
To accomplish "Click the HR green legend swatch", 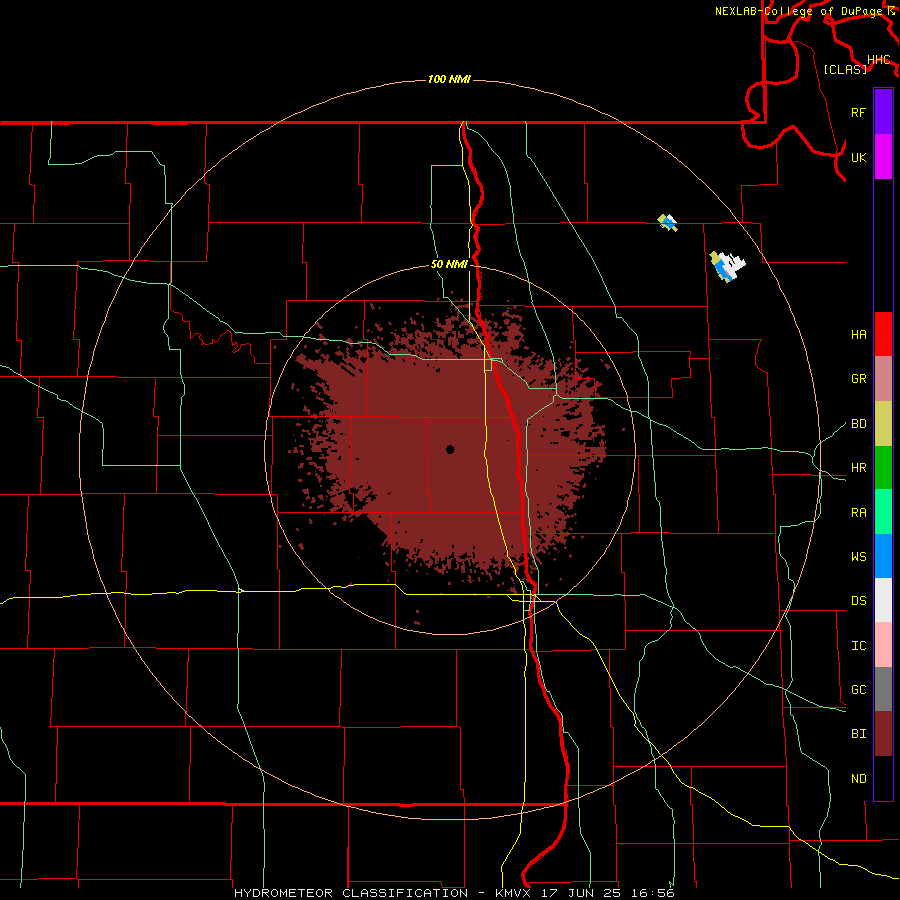I will pyautogui.click(x=883, y=468).
